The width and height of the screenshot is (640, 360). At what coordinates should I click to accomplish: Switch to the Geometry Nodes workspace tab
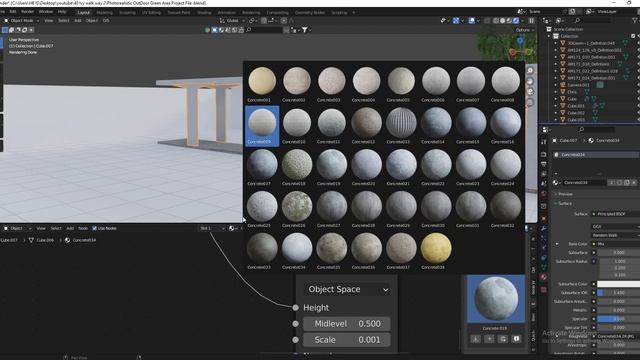(310, 13)
